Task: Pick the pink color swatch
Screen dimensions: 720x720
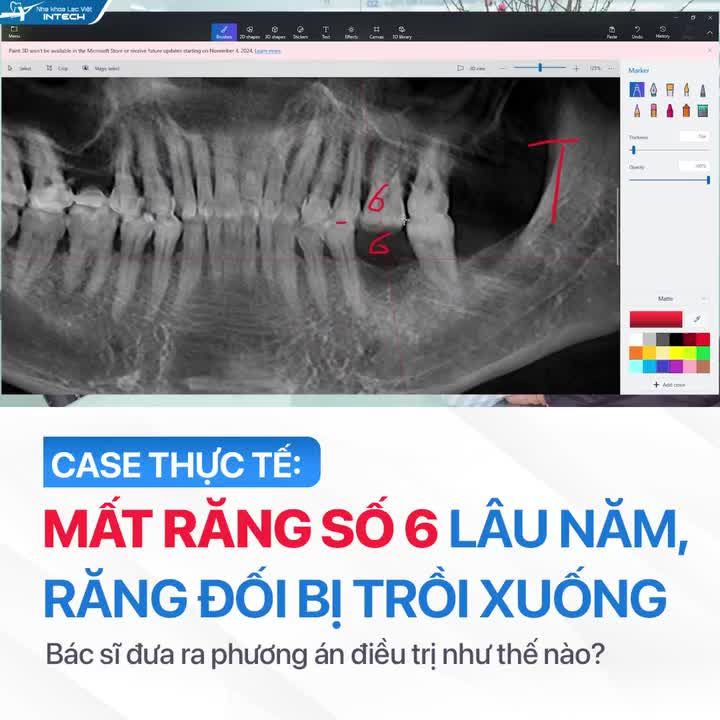Action: (689, 366)
